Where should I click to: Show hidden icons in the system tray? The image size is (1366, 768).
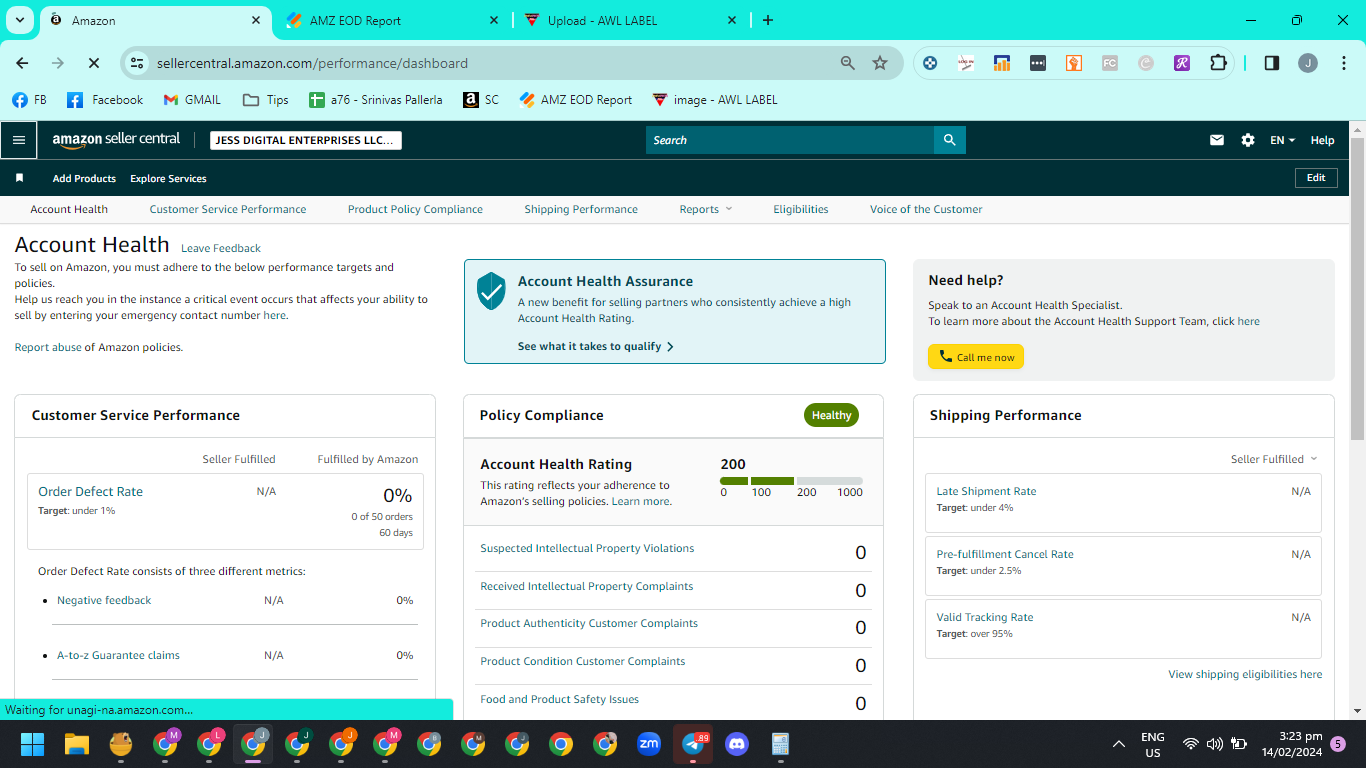1119,744
